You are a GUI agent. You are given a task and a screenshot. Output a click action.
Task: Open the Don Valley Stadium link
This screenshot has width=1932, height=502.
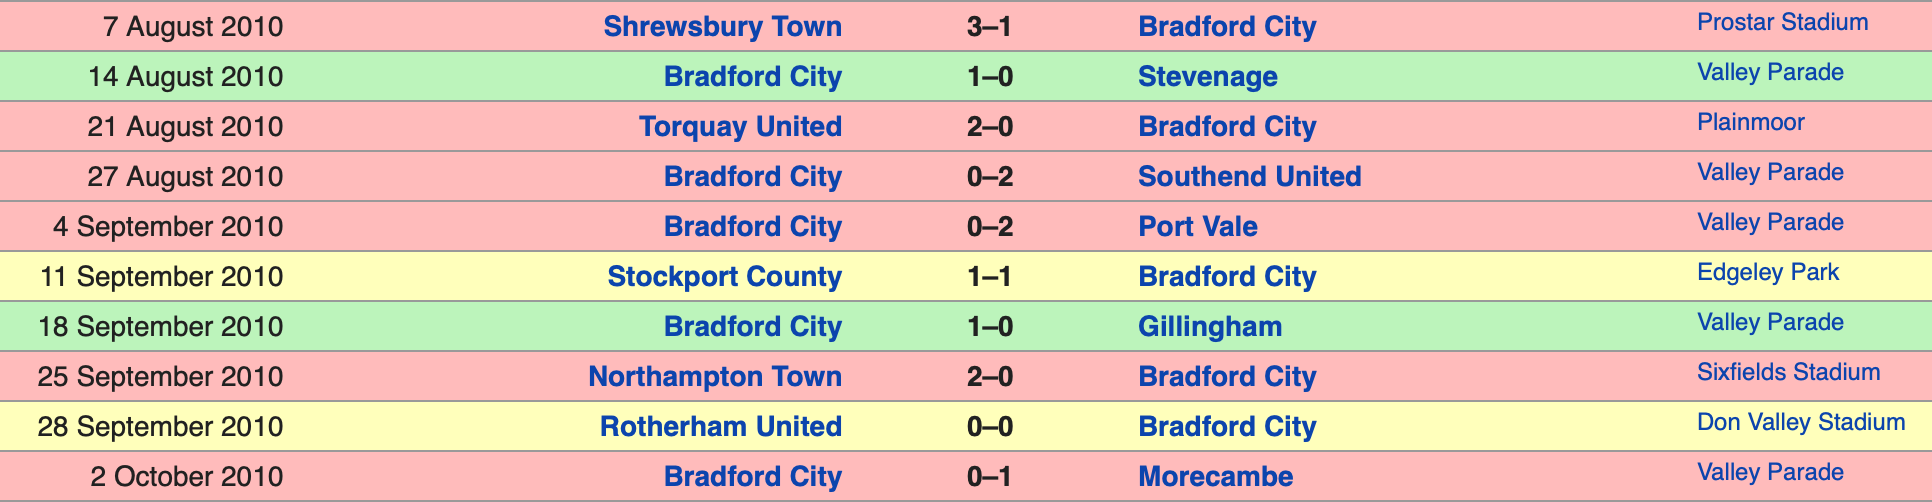tap(1800, 422)
